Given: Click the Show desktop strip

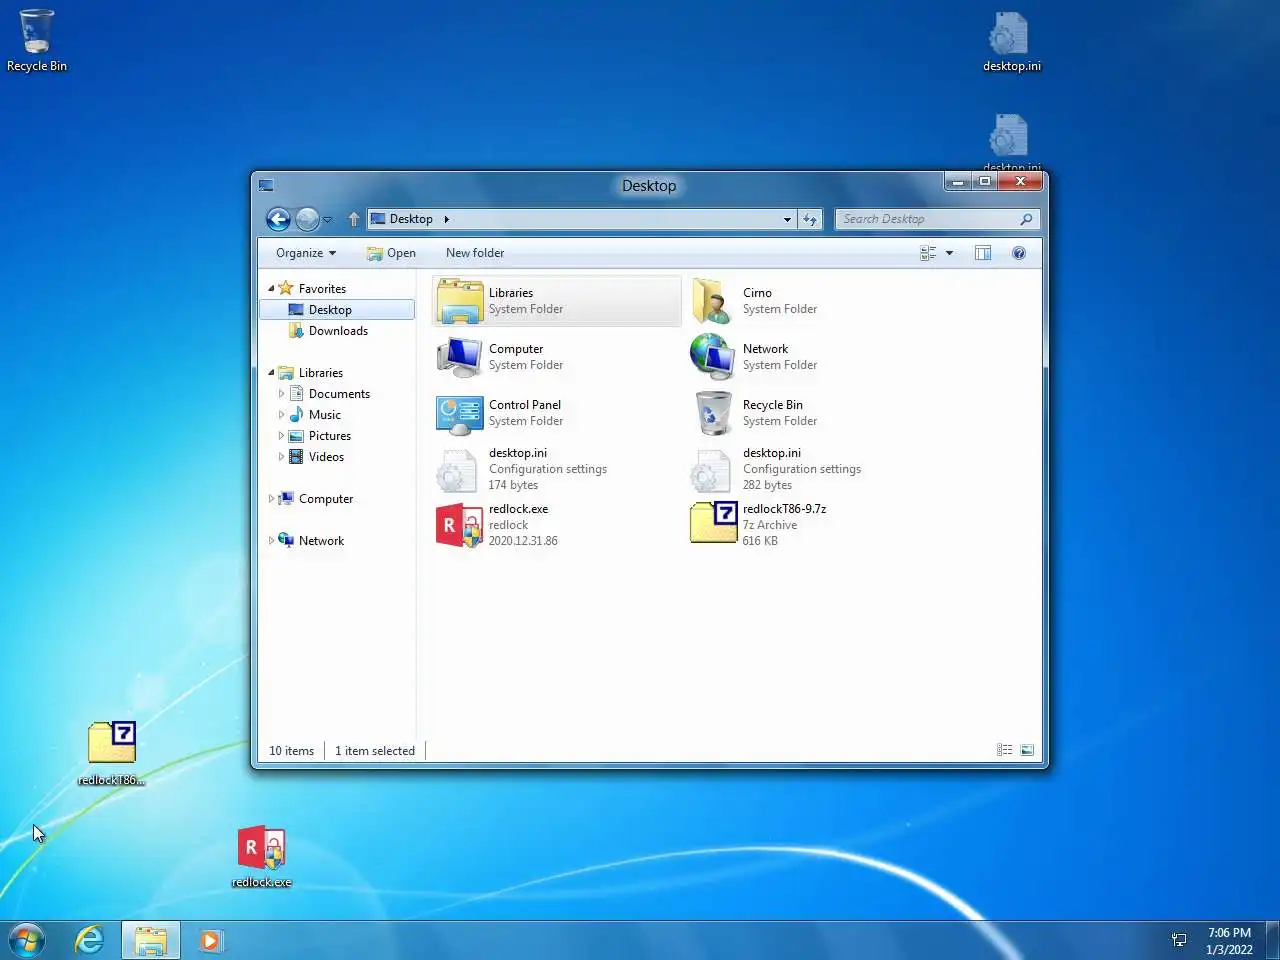Looking at the screenshot, I should 1273,940.
